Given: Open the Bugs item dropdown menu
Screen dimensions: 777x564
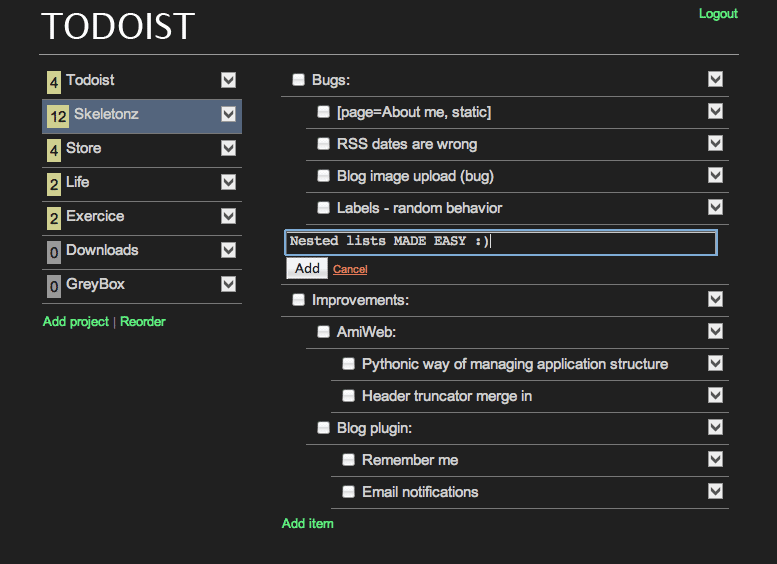Looking at the screenshot, I should click(x=714, y=79).
